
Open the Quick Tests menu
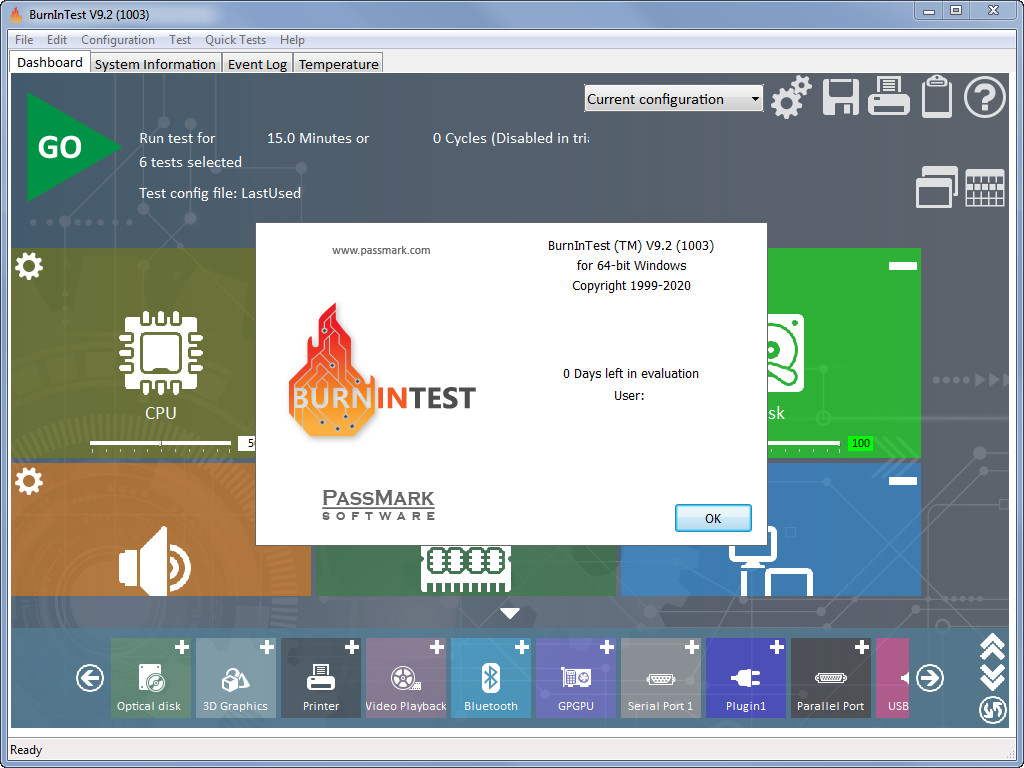(235, 40)
